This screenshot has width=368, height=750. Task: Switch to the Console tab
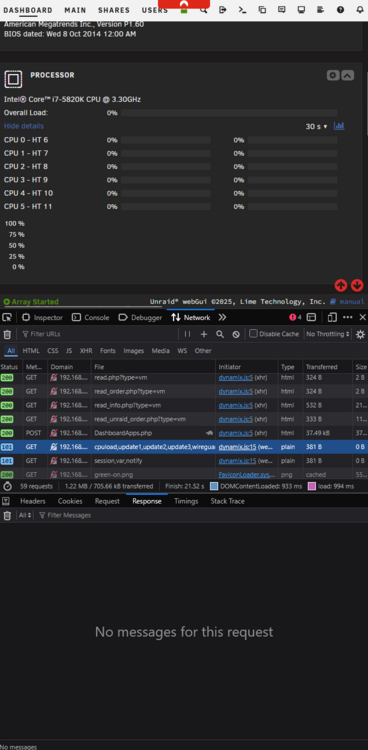(90, 318)
